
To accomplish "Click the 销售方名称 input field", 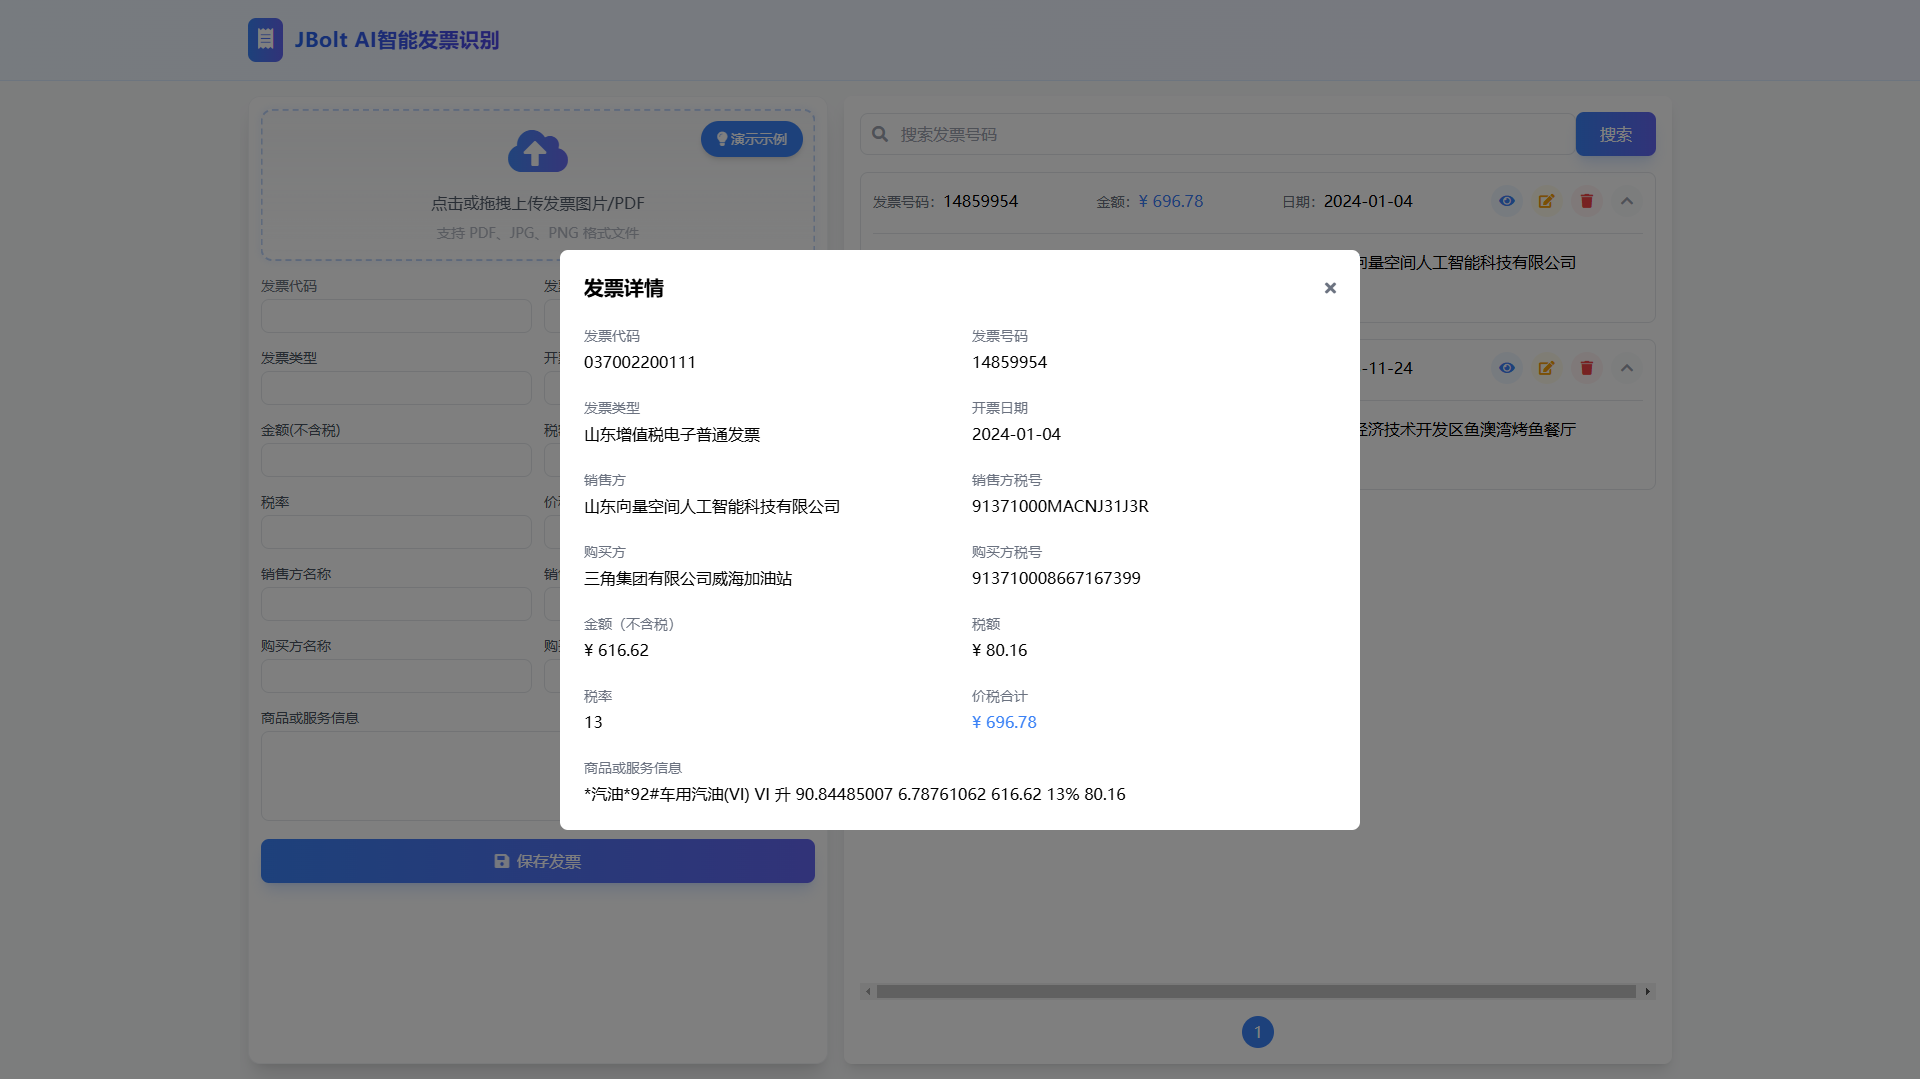I will (396, 604).
